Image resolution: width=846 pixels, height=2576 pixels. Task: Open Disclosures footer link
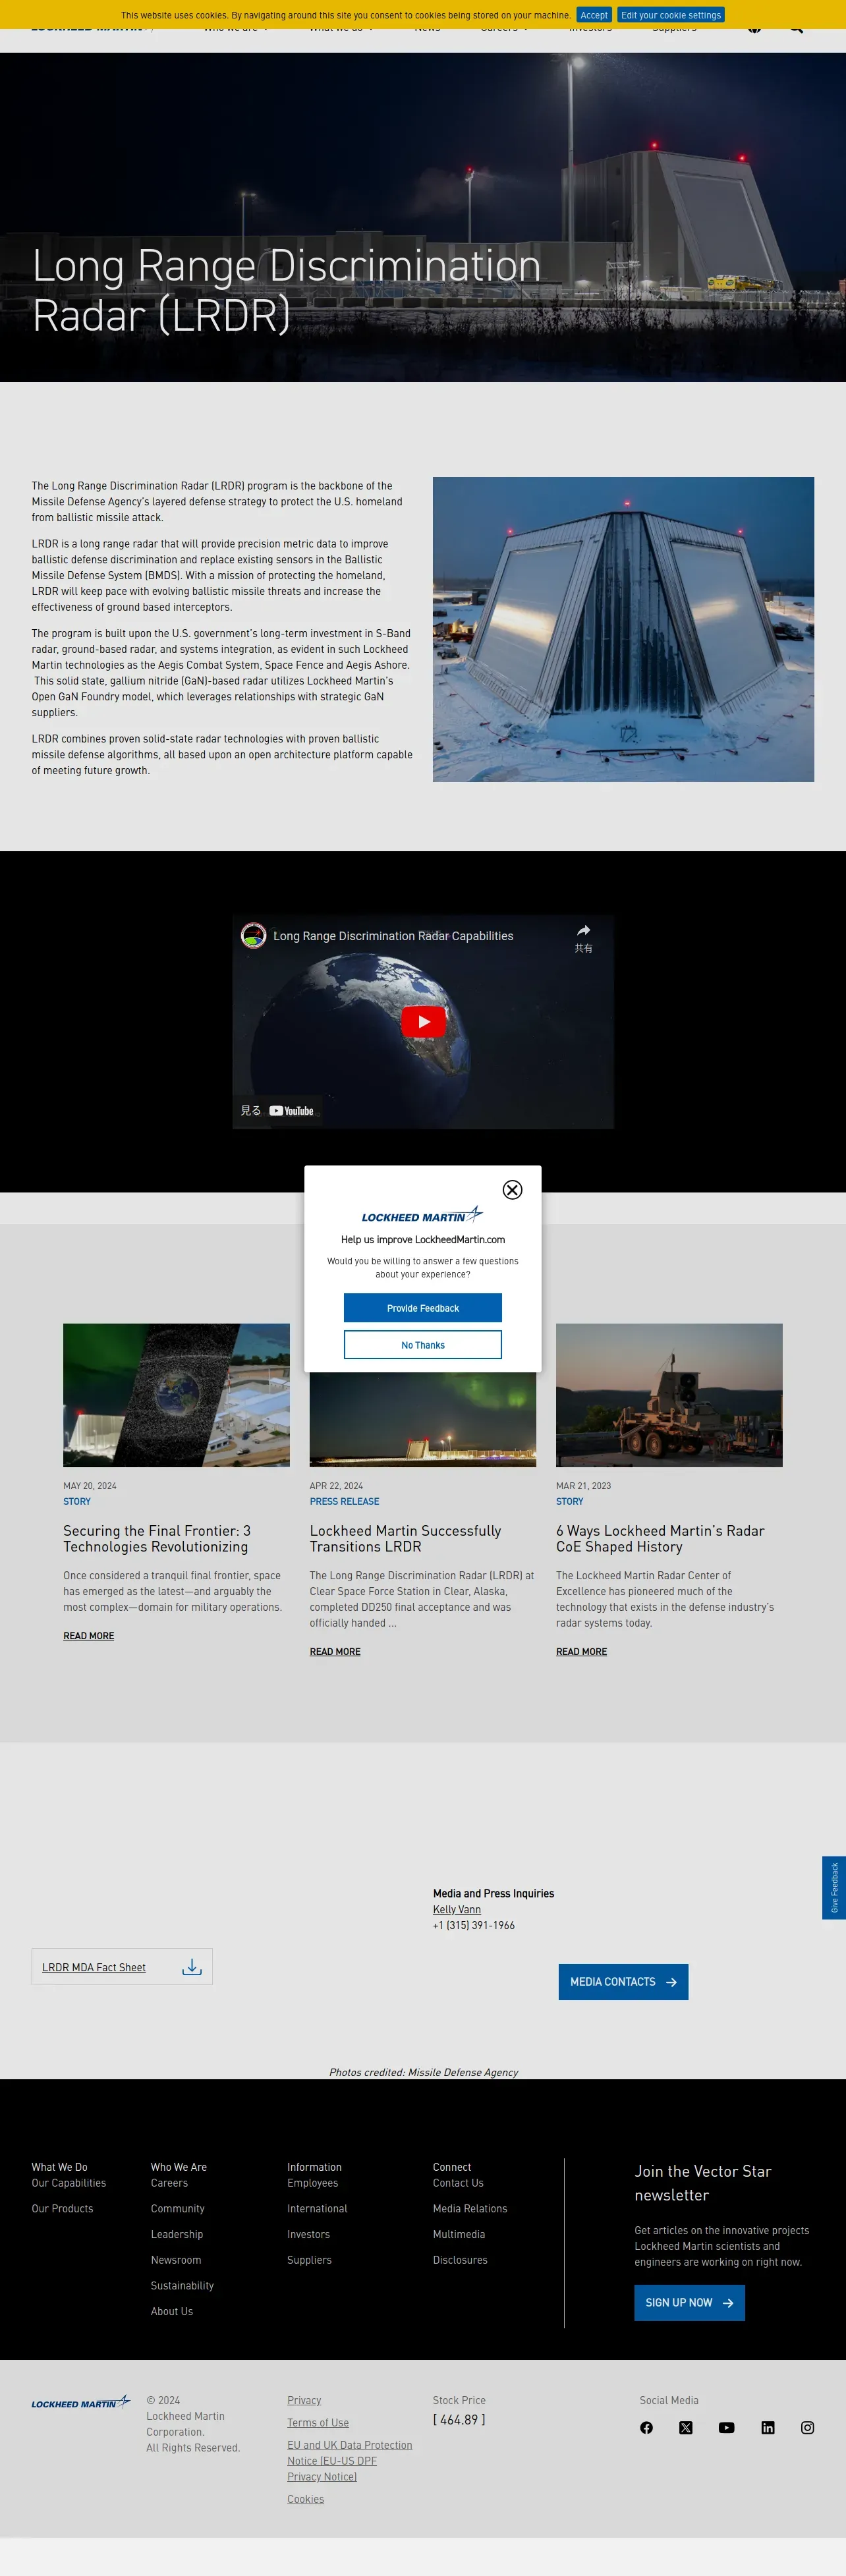coord(460,2260)
